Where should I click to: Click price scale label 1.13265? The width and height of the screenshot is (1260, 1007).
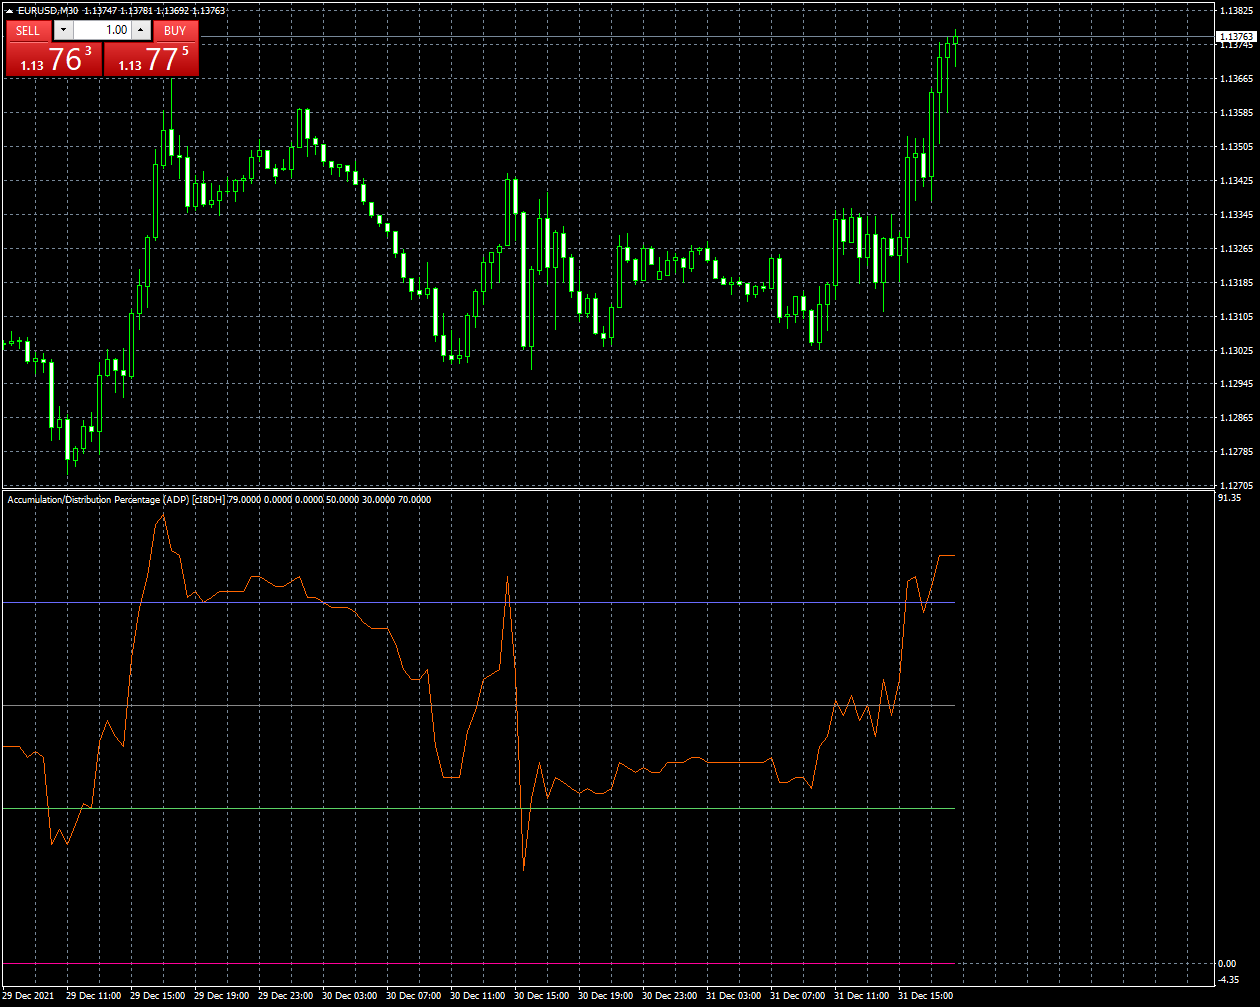[x=1237, y=248]
